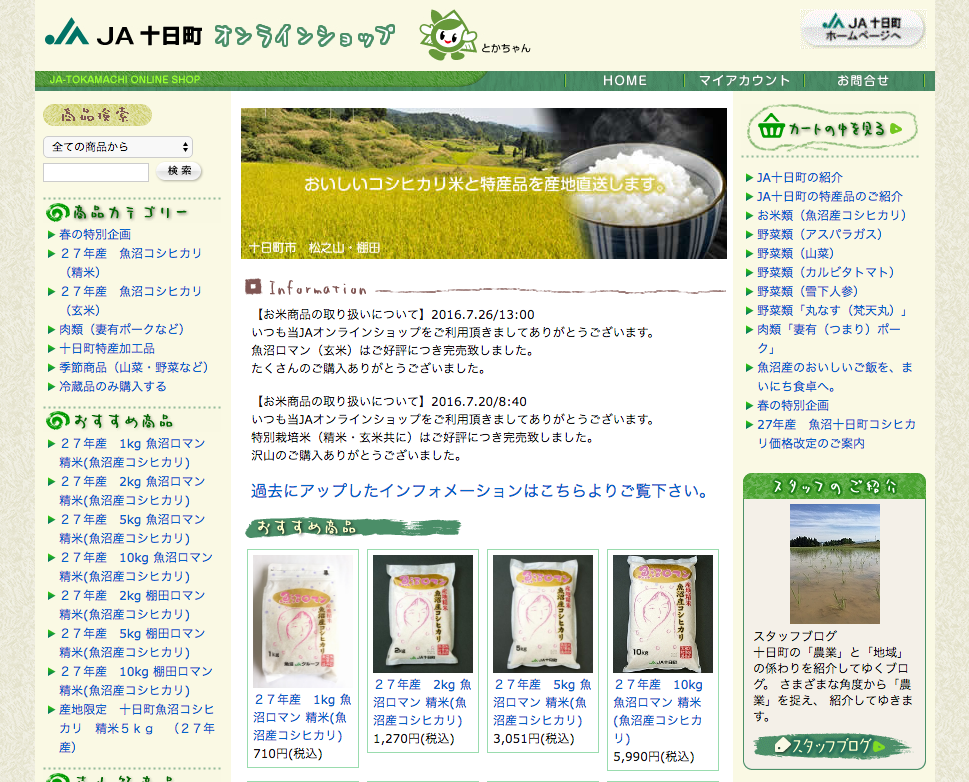
Task: Open the JA十日町 ホームページへ button
Action: [x=862, y=29]
